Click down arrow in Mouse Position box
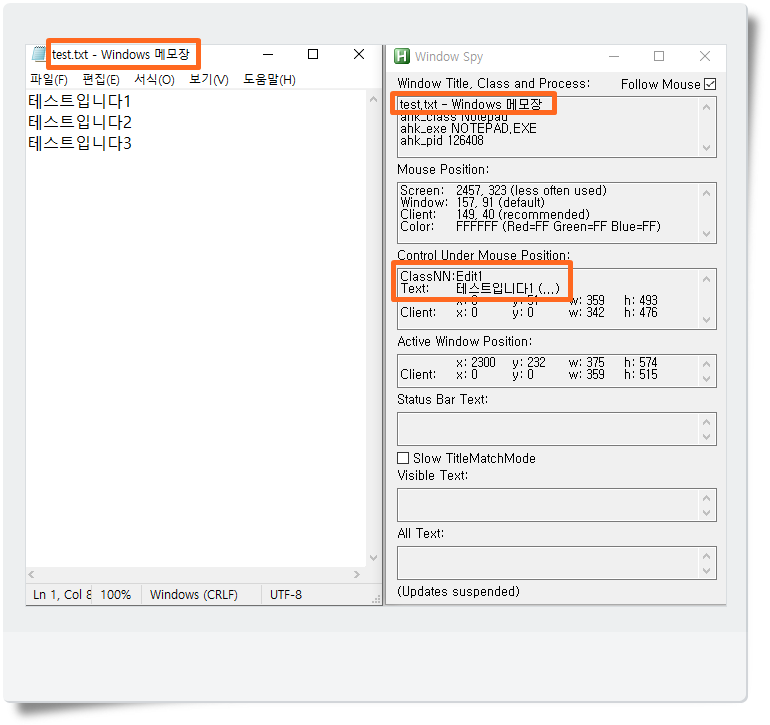The width and height of the screenshot is (770, 725). click(706, 234)
